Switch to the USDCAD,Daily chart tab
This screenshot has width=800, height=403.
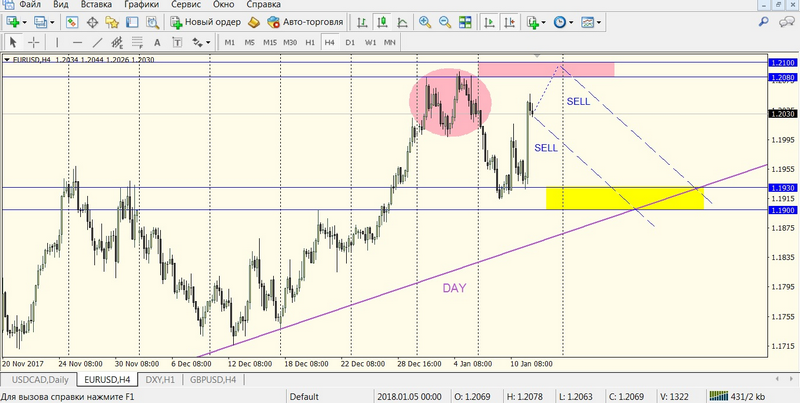coord(39,380)
